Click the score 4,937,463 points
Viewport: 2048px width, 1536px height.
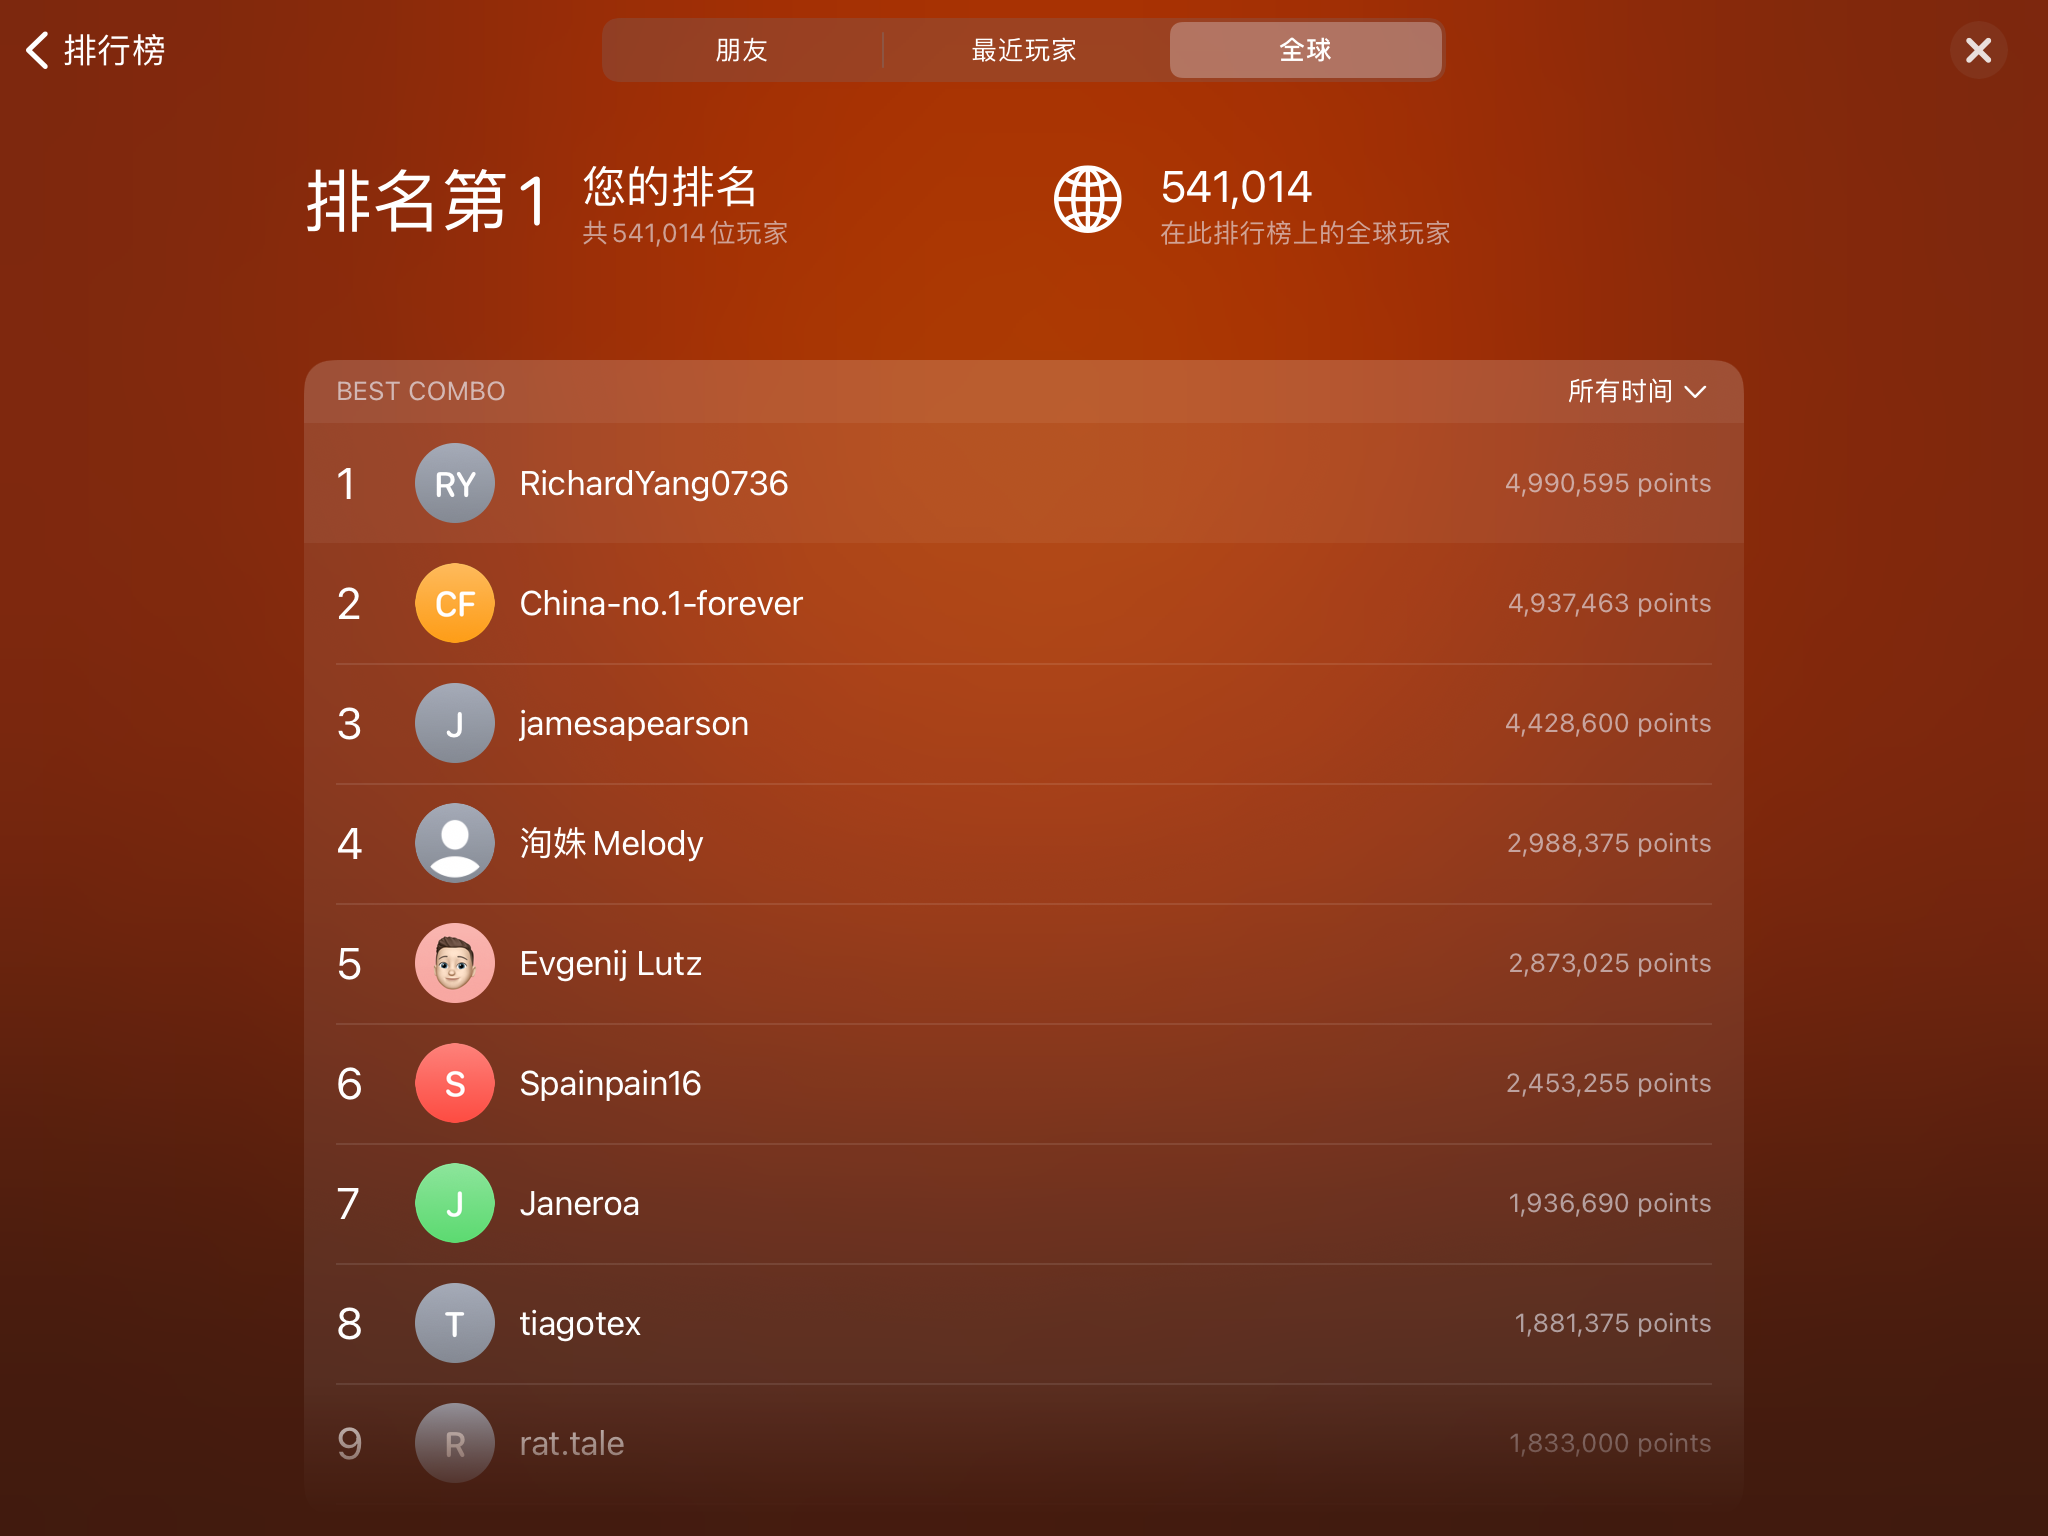(x=1609, y=603)
